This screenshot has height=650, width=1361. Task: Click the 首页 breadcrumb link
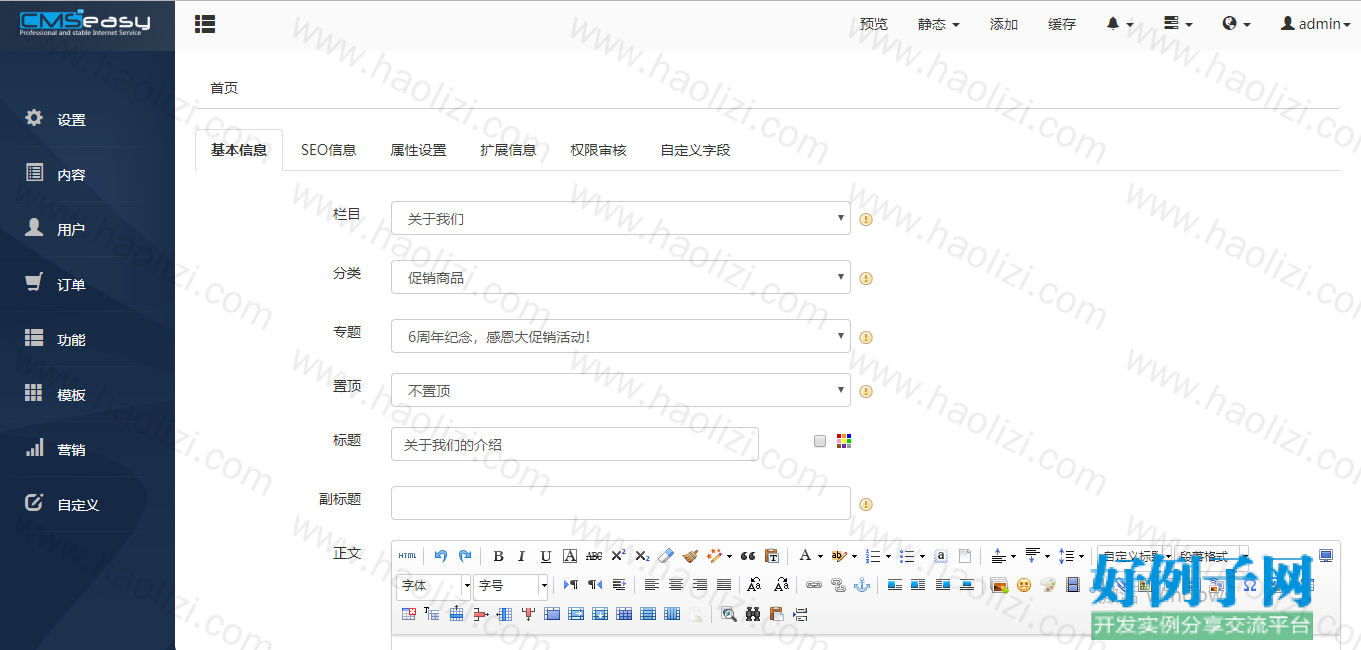coord(224,88)
